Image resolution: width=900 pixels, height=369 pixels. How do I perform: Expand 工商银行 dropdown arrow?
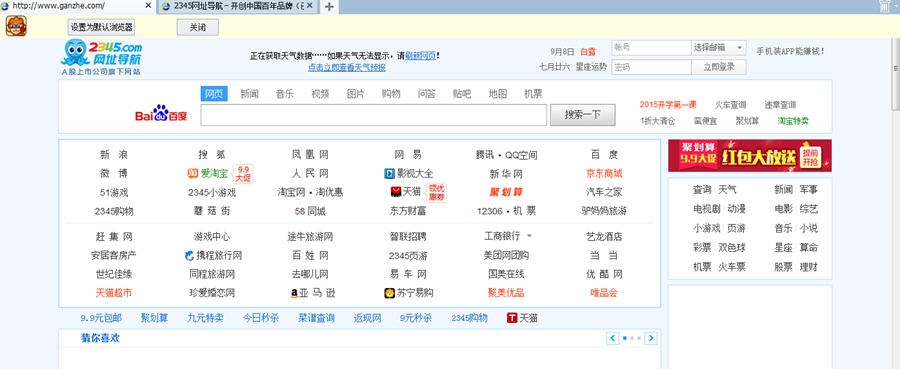point(529,236)
